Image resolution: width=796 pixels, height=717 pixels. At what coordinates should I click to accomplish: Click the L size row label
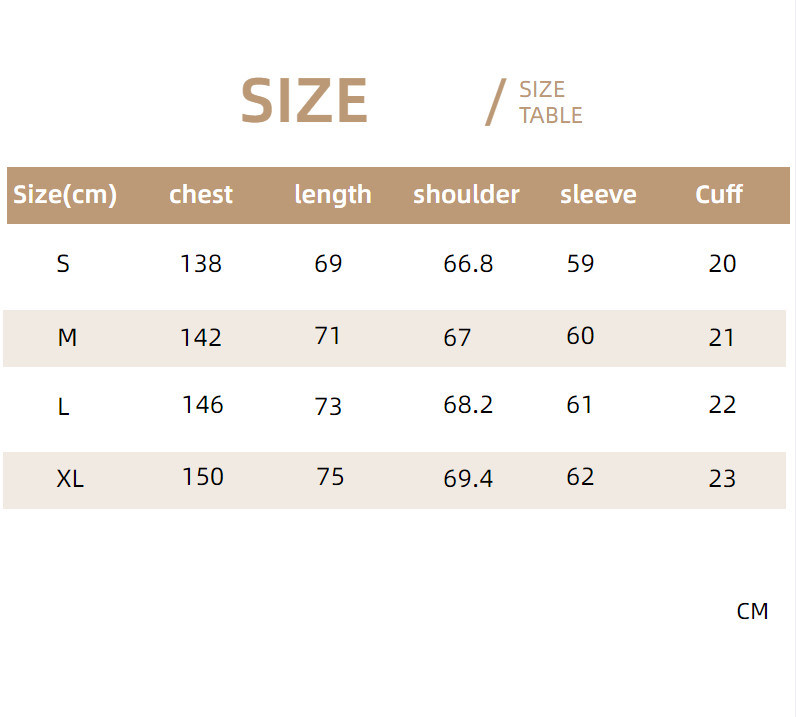(63, 408)
